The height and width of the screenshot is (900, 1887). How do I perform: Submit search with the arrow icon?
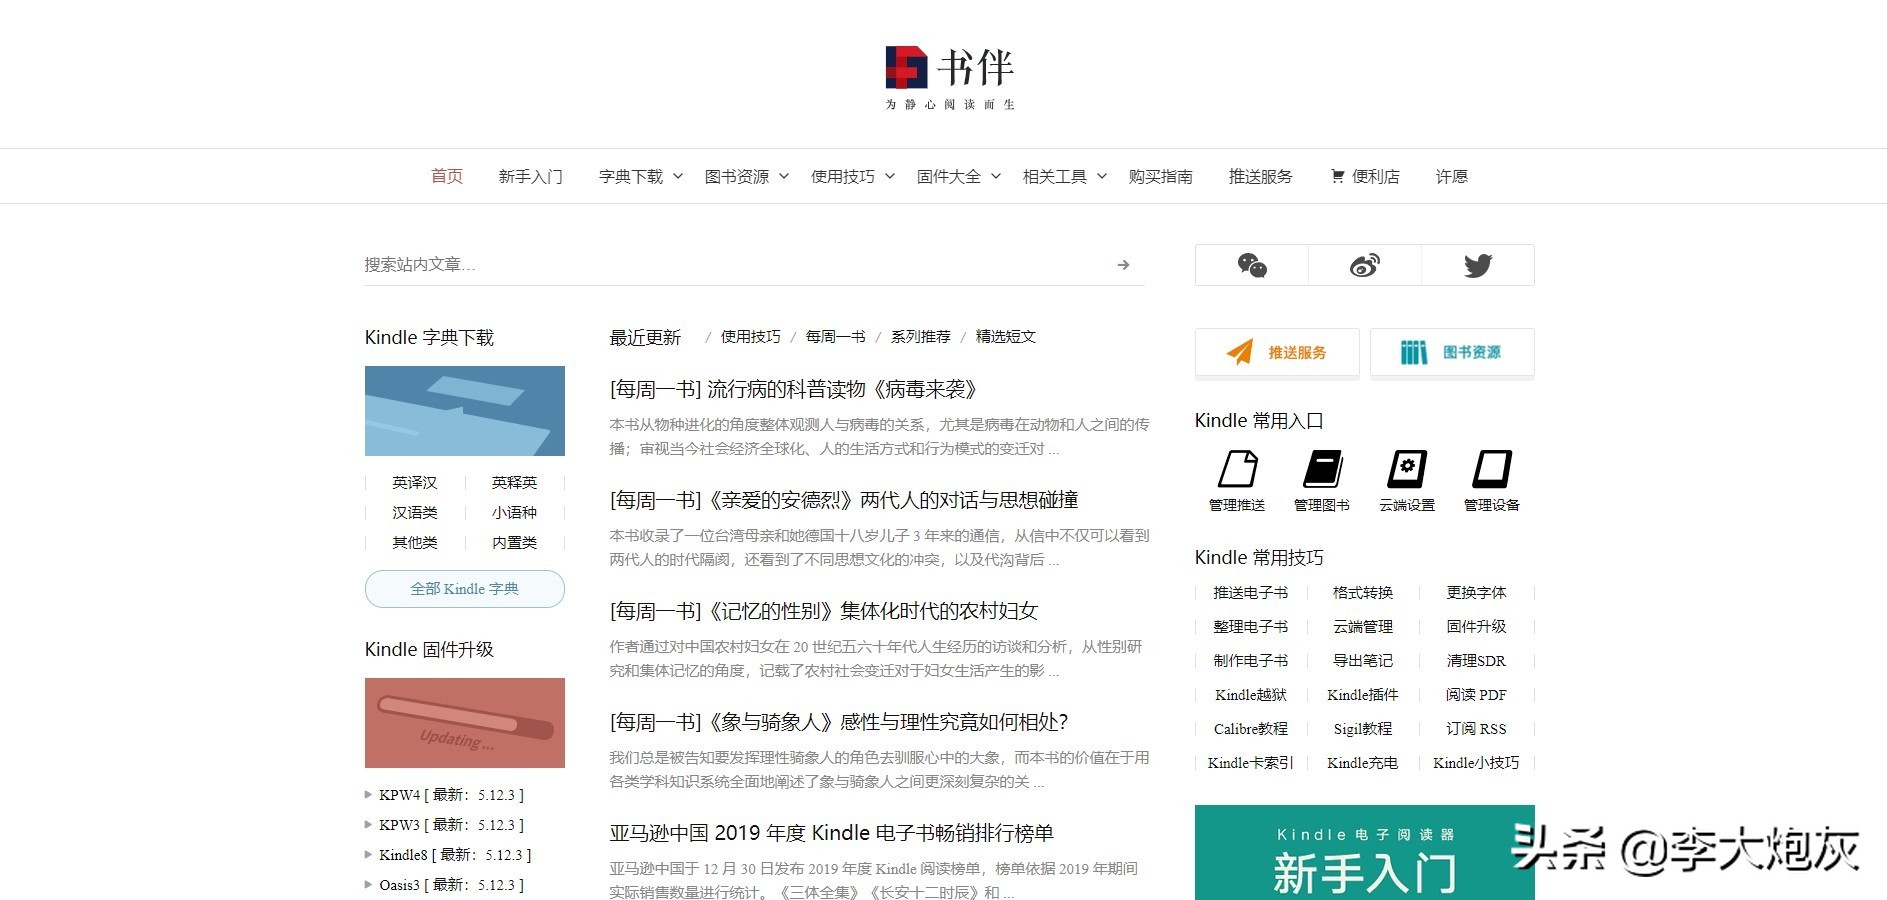1123,265
